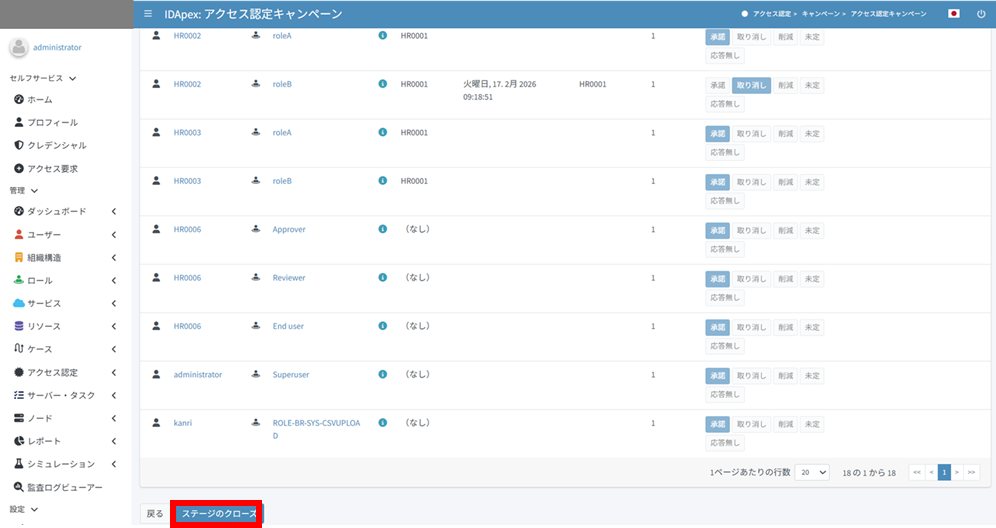Select 削減 for administrator Superuser row

(786, 376)
